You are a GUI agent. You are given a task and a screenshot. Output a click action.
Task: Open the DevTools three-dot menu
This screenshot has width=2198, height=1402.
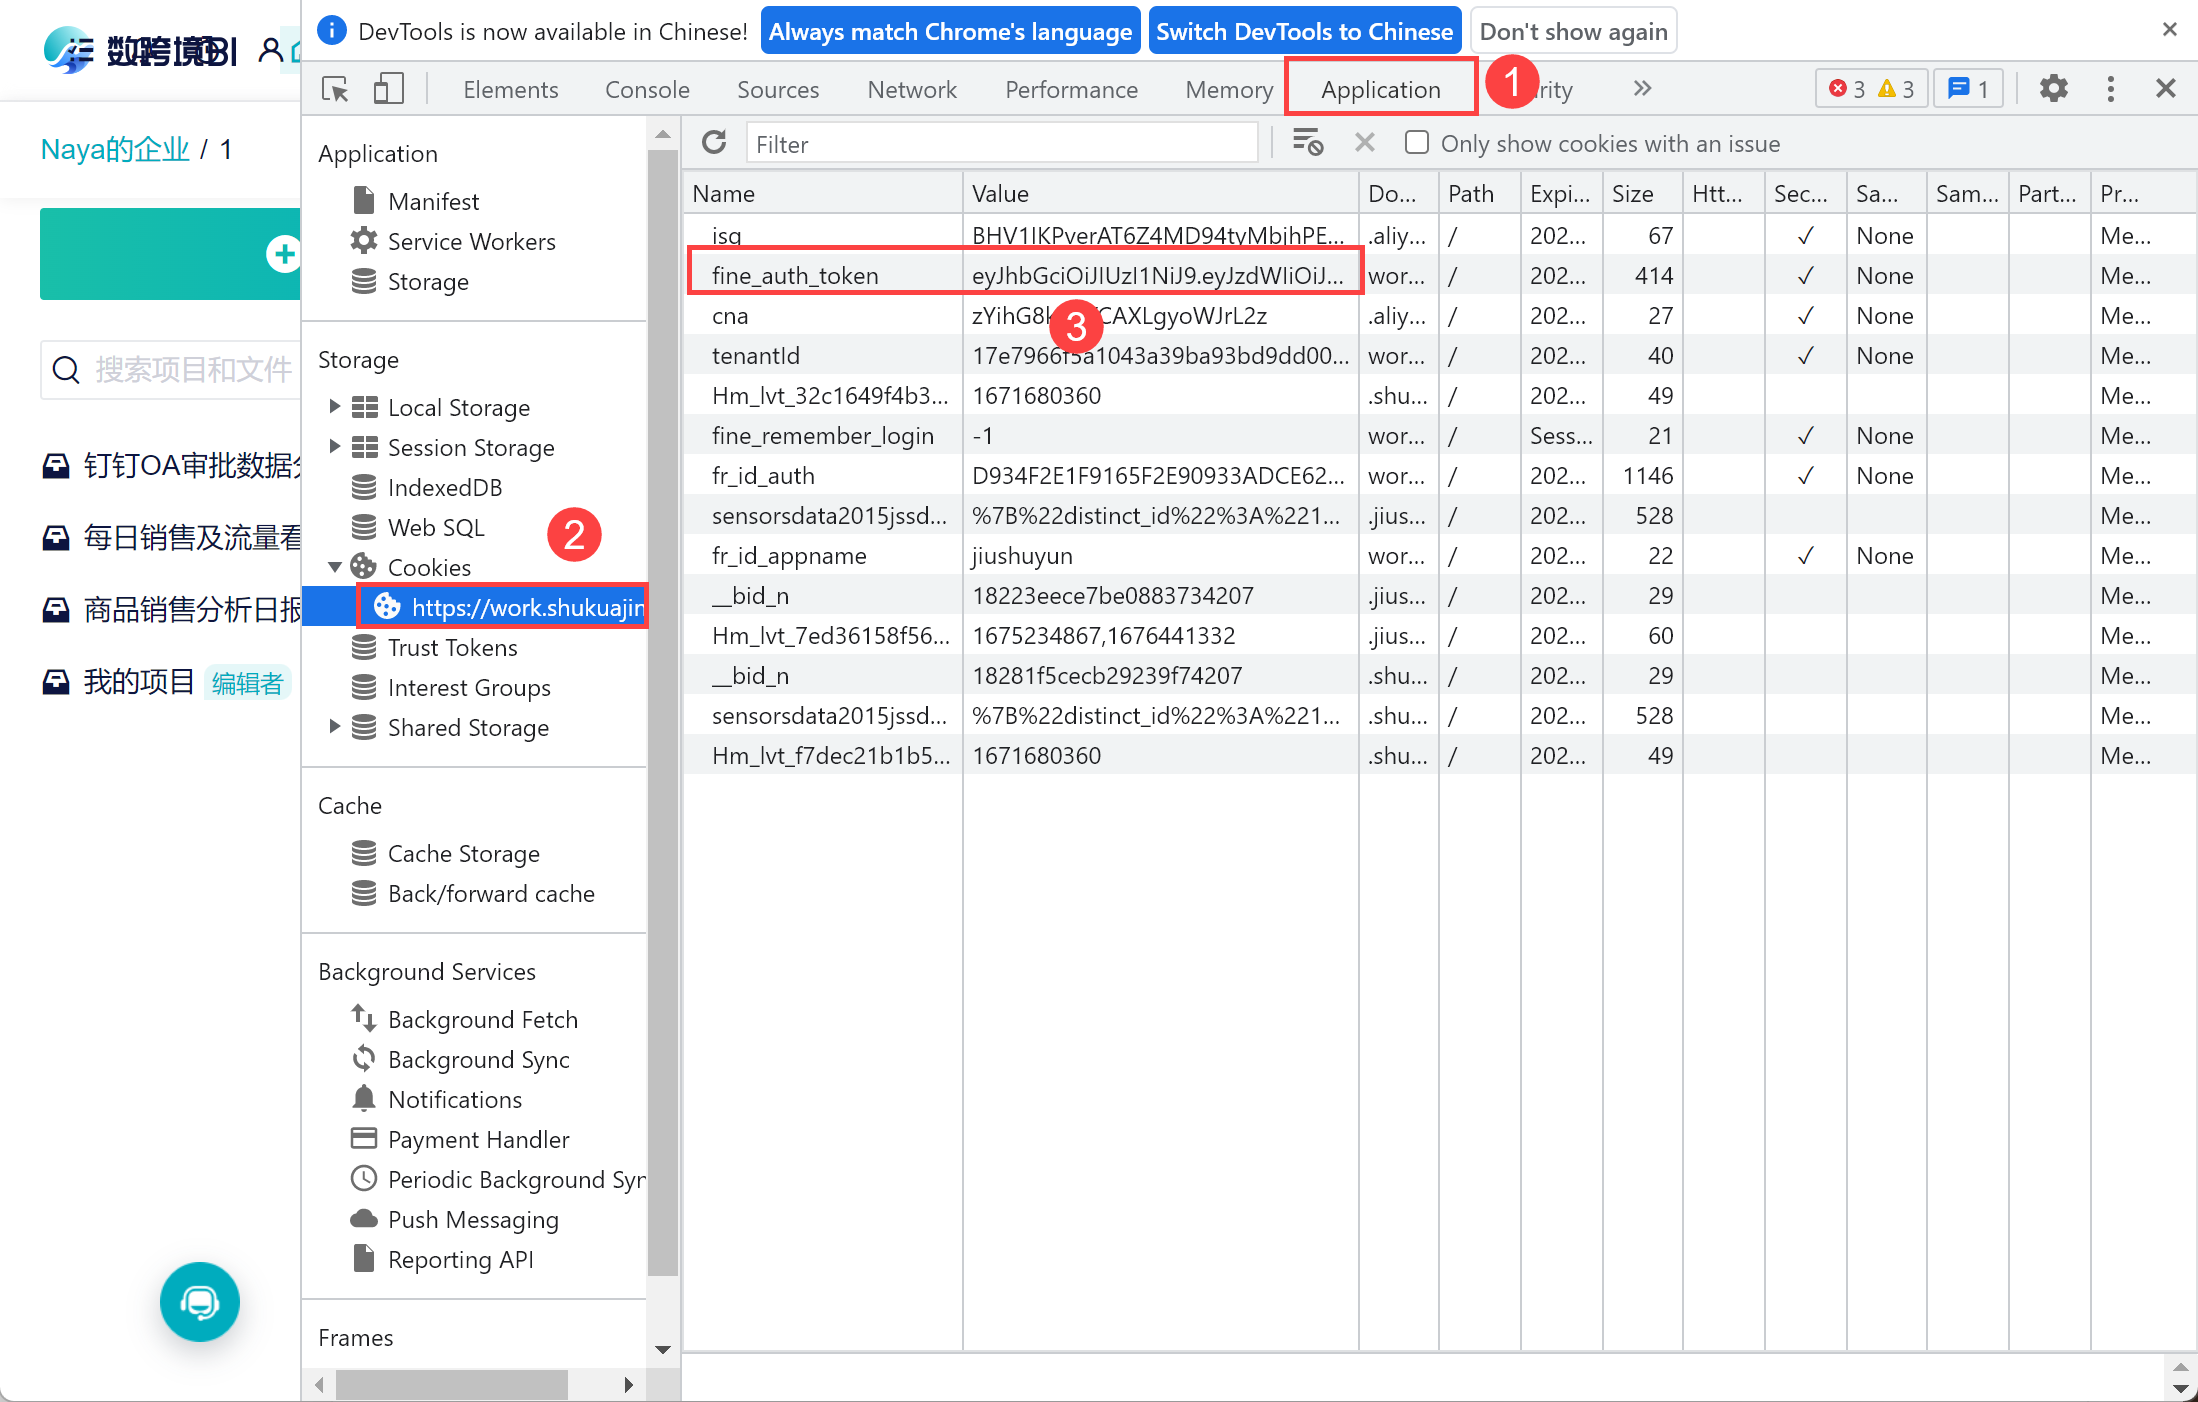point(2110,89)
